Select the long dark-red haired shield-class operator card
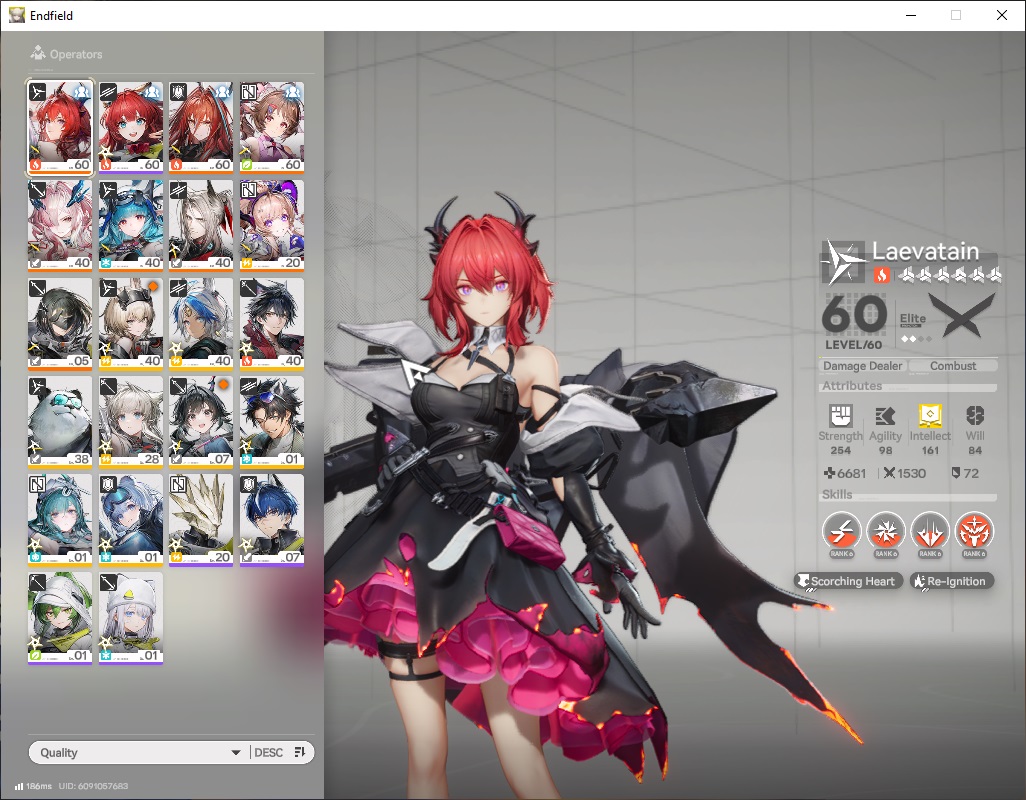The width and height of the screenshot is (1026, 800). 201,128
